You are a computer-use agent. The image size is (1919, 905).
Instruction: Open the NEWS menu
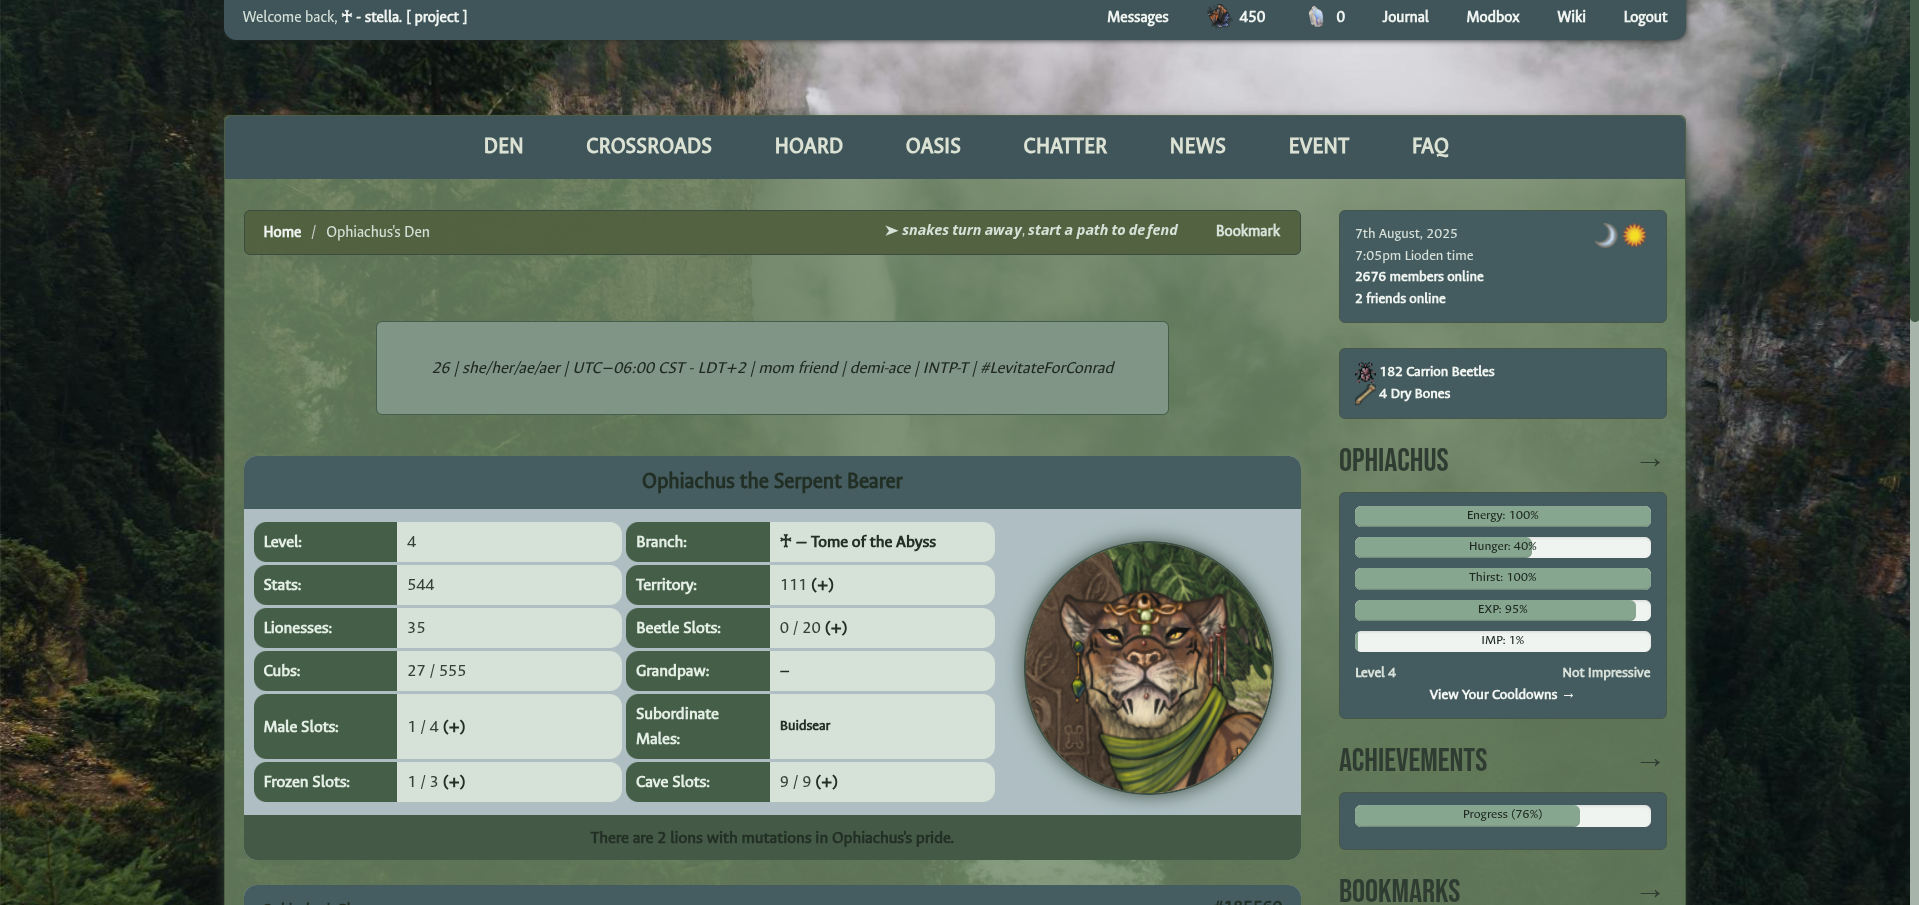[1198, 146]
